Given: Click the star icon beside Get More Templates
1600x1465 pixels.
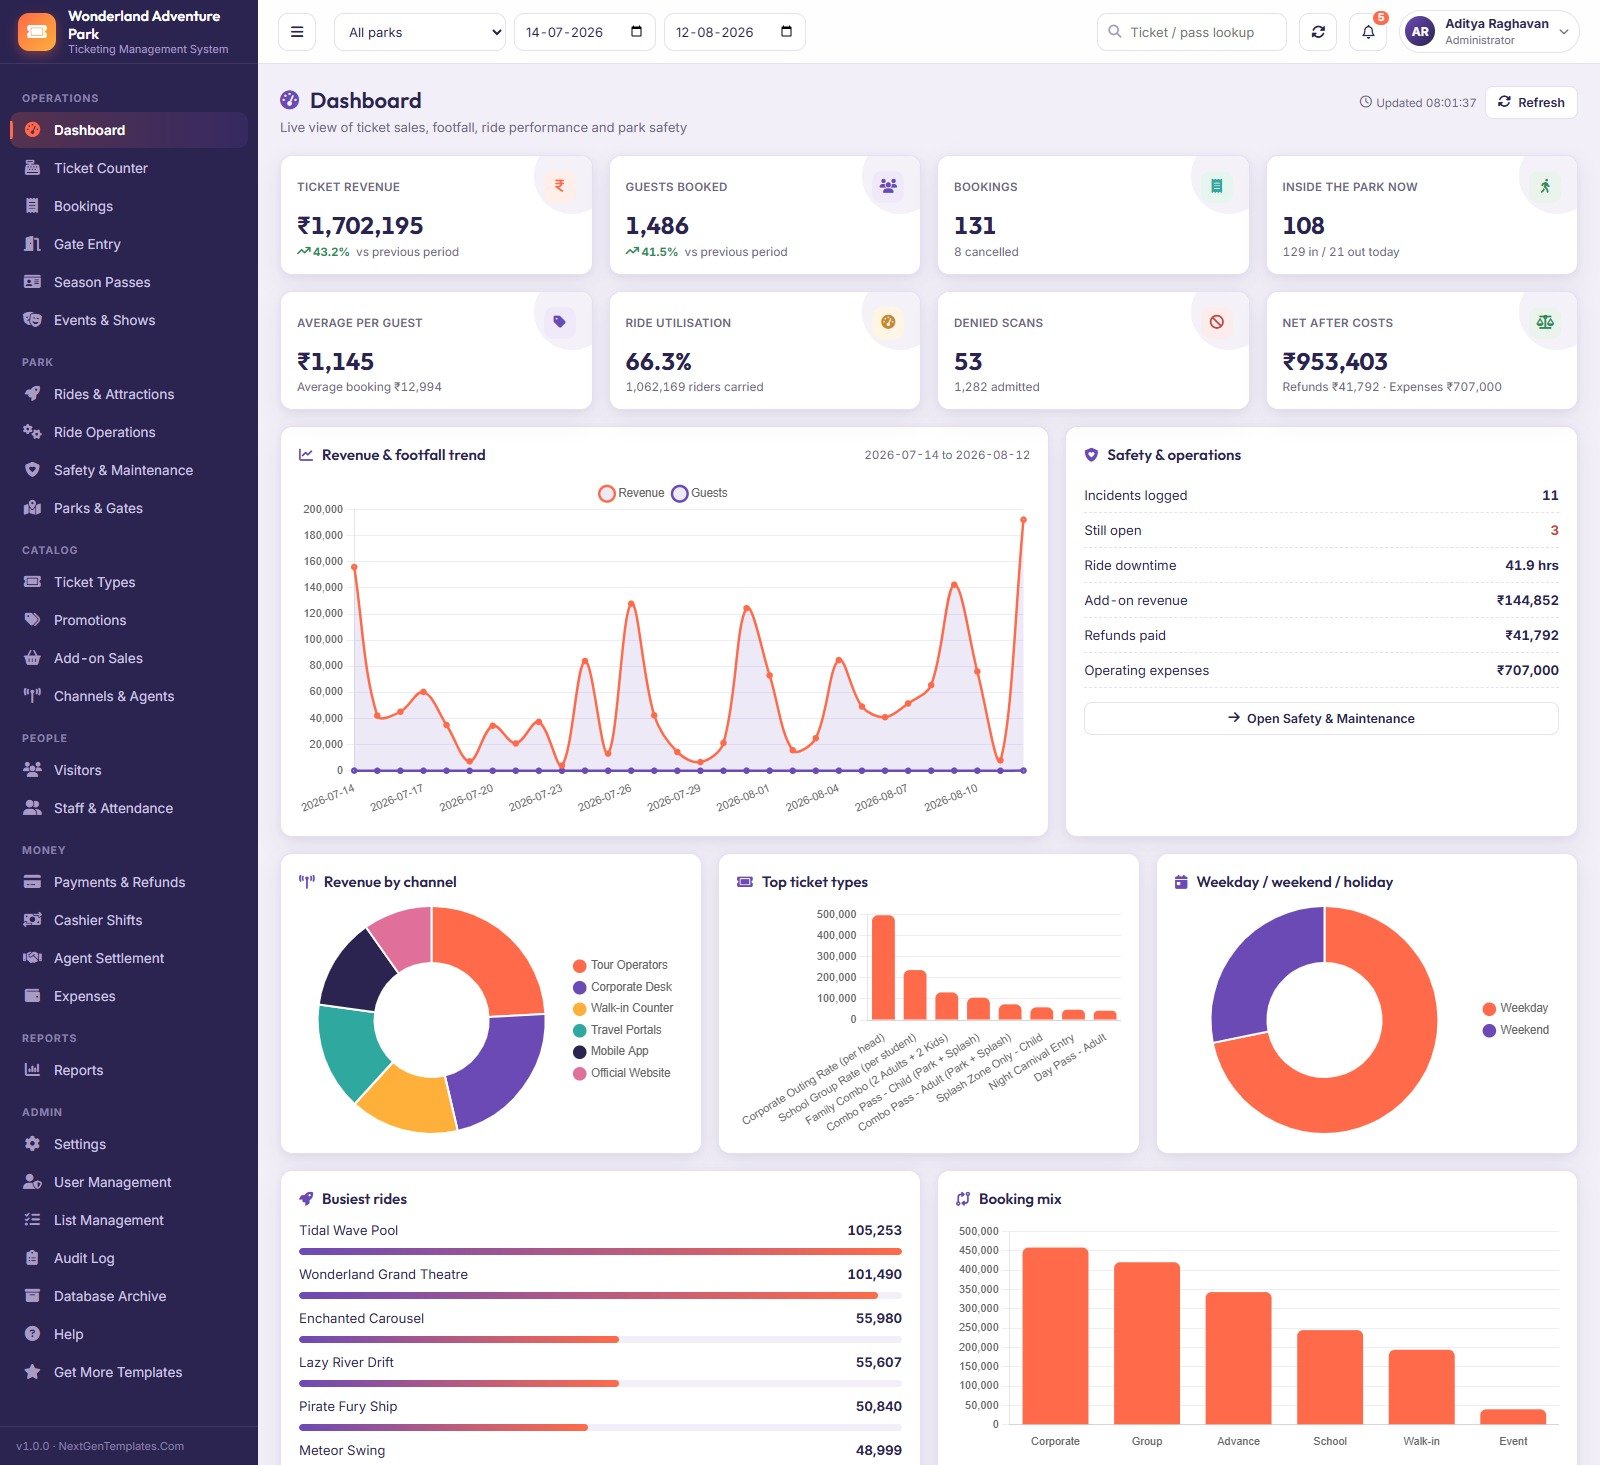Looking at the screenshot, I should (32, 1372).
